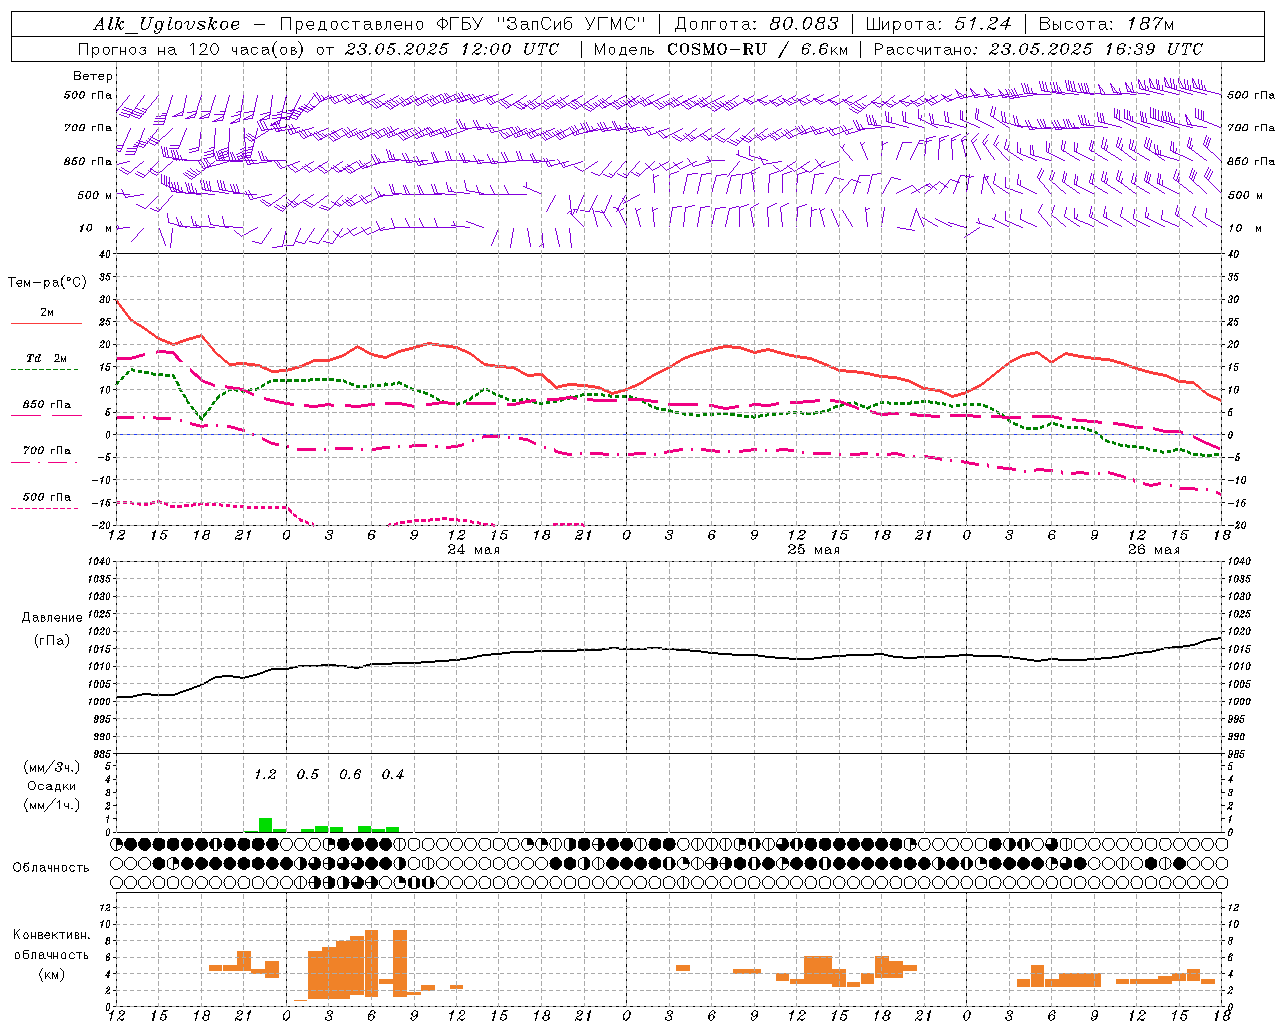Select the longitude value 80.083

[x=804, y=24]
